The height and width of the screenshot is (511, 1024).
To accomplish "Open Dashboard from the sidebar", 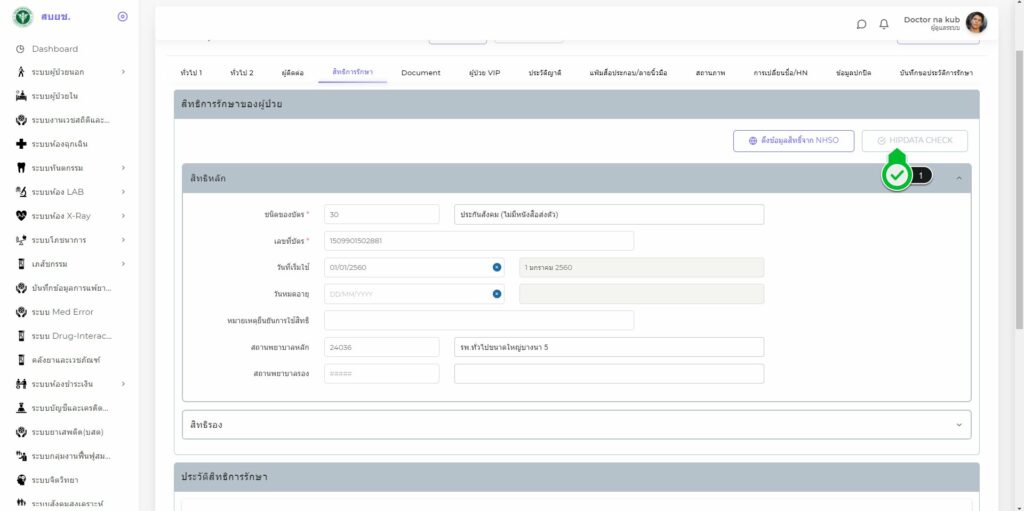I will (x=54, y=49).
